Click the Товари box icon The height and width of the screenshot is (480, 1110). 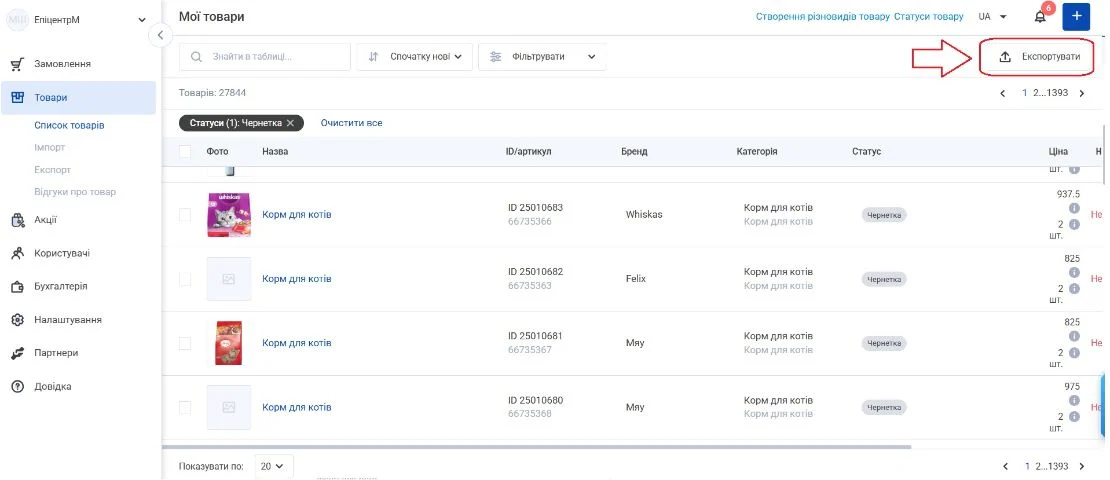18,98
